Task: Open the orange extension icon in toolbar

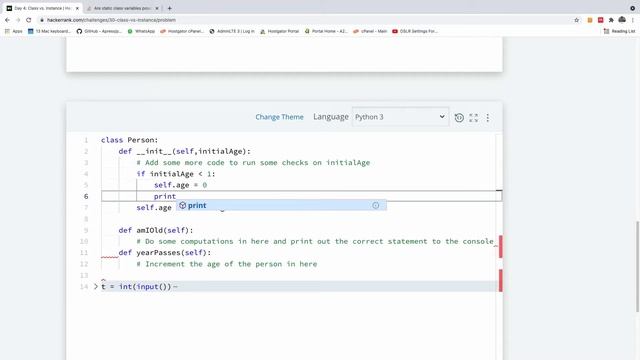Action: pyautogui.click(x=590, y=20)
